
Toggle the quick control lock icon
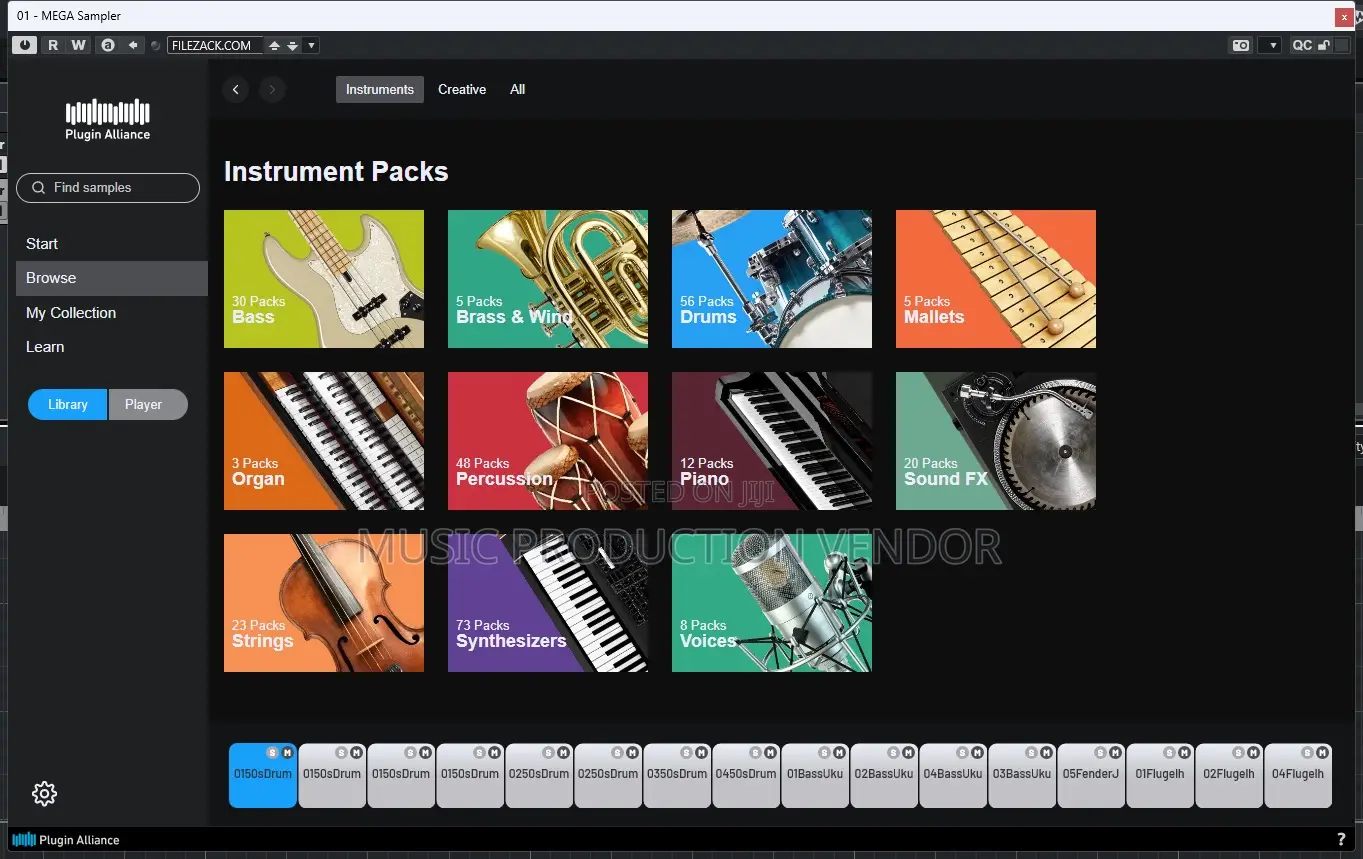[x=1324, y=45]
